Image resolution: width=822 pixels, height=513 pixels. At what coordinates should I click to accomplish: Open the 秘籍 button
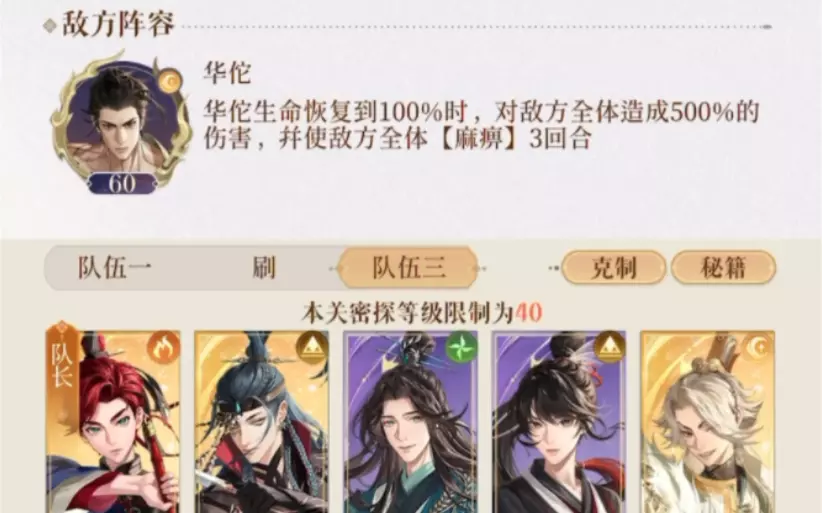[722, 268]
